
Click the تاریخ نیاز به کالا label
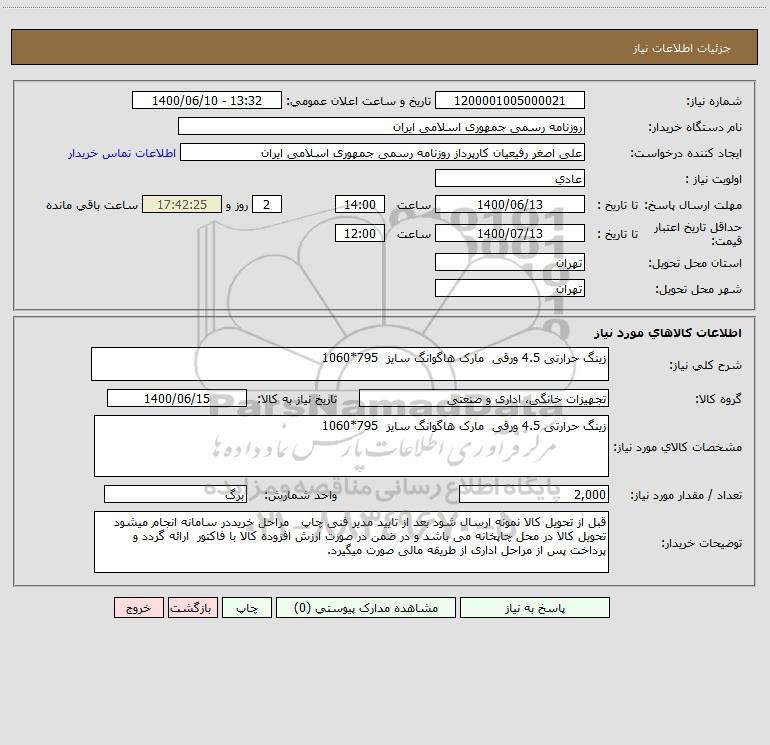tap(297, 399)
